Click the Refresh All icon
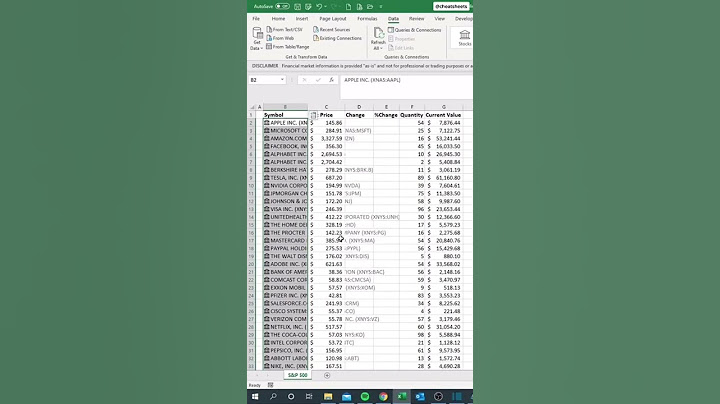Image resolution: width=720 pixels, height=404 pixels. point(378,33)
